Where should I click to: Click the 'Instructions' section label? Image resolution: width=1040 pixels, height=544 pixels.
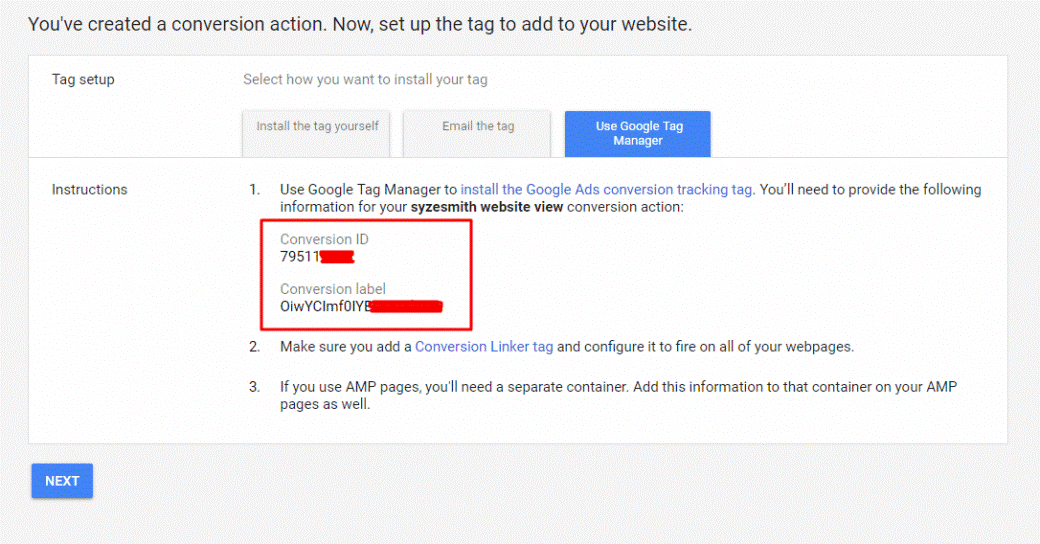[x=90, y=190]
